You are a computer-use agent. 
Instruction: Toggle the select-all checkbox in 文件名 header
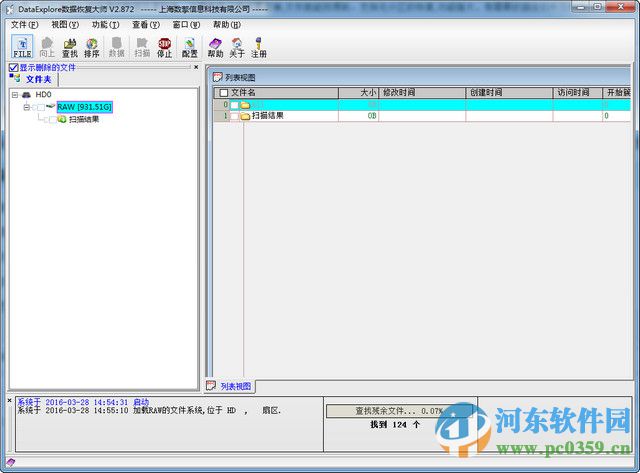point(224,93)
